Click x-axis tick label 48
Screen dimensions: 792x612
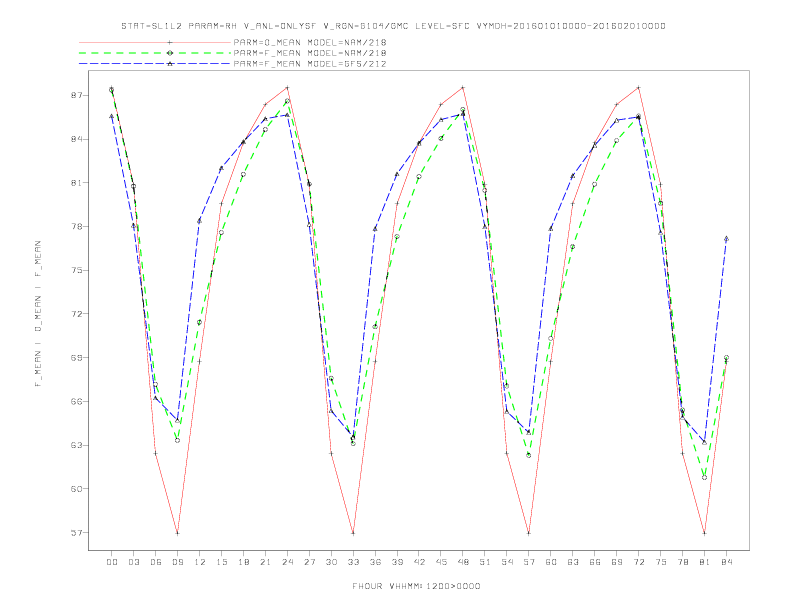[x=463, y=562]
